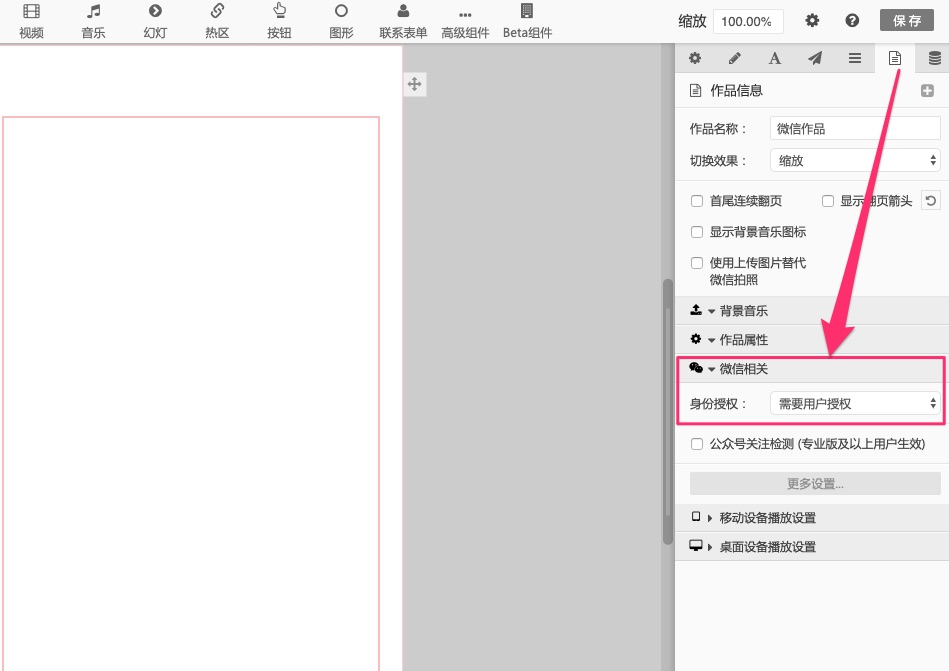The width and height of the screenshot is (949, 671).
Task: Click the vertical scrollbar beside canvas
Action: 667,410
